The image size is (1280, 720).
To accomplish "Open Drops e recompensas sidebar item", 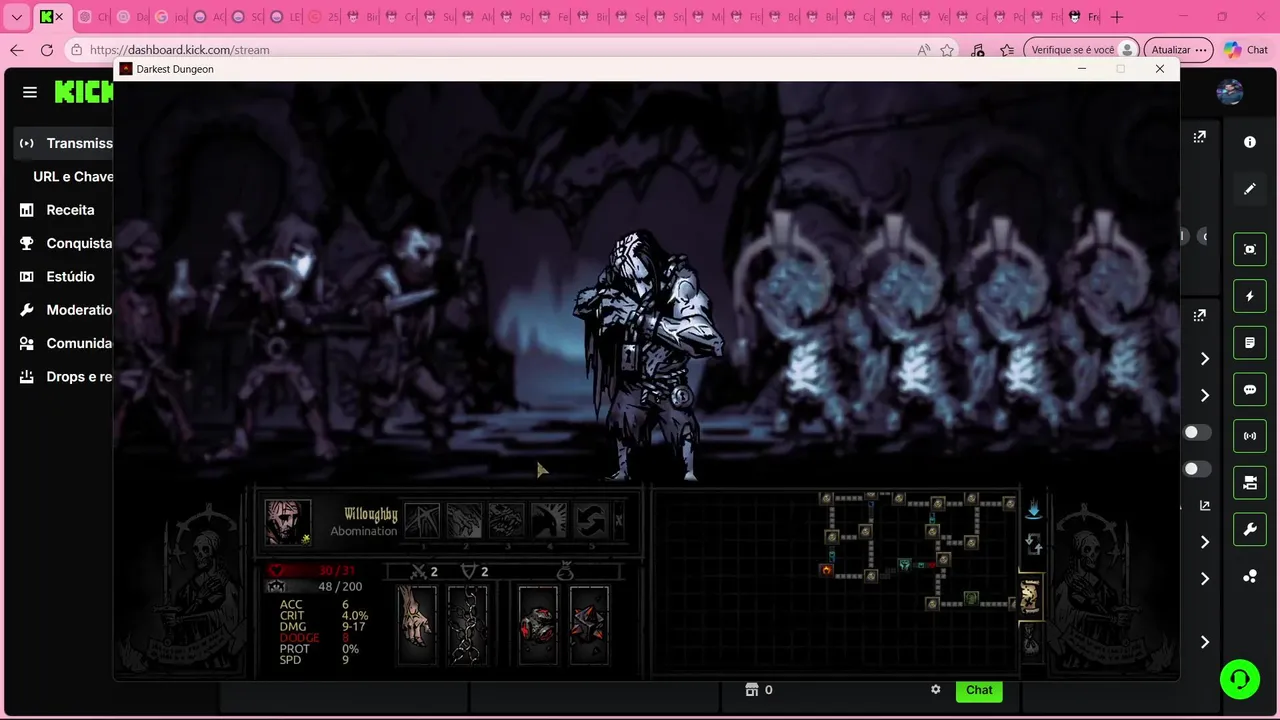I will pos(64,377).
